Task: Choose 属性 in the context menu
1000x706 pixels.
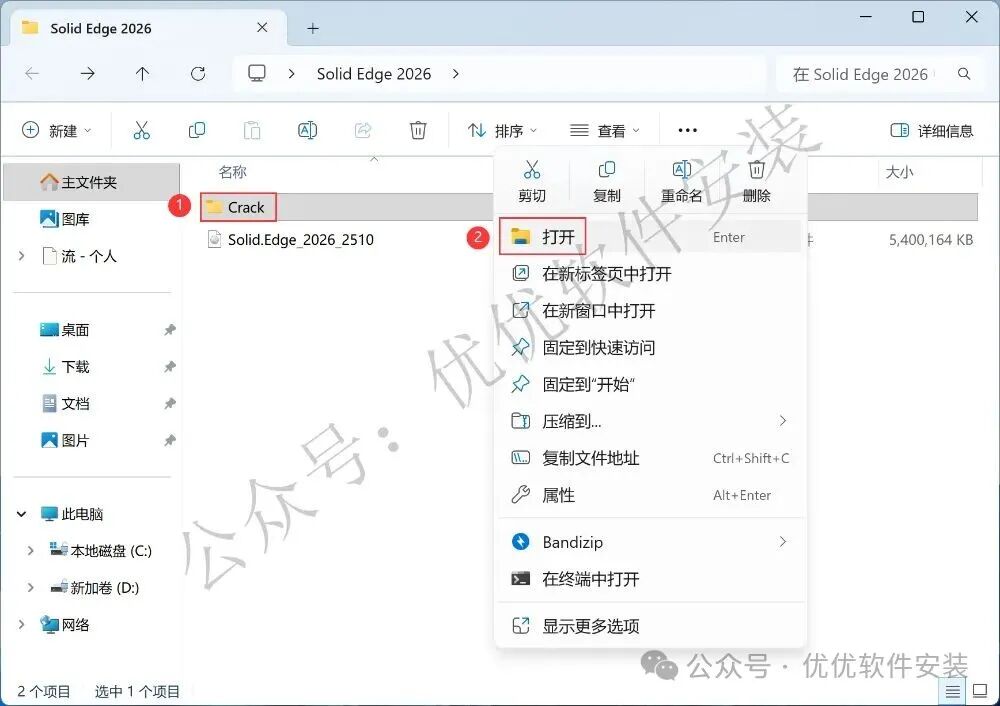Action: pyautogui.click(x=651, y=496)
